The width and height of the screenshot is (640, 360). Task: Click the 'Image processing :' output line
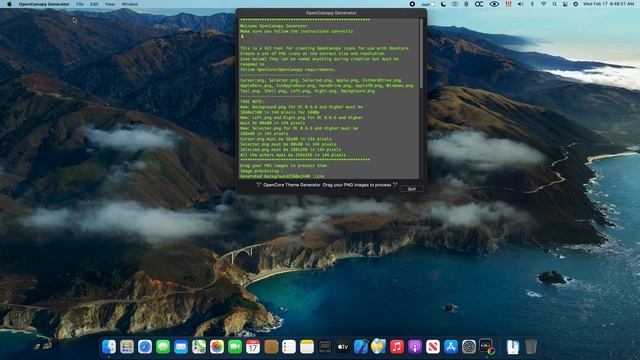pos(261,171)
